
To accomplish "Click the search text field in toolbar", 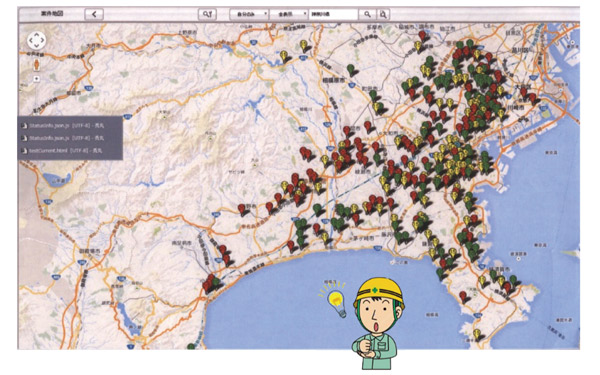I will (x=333, y=15).
